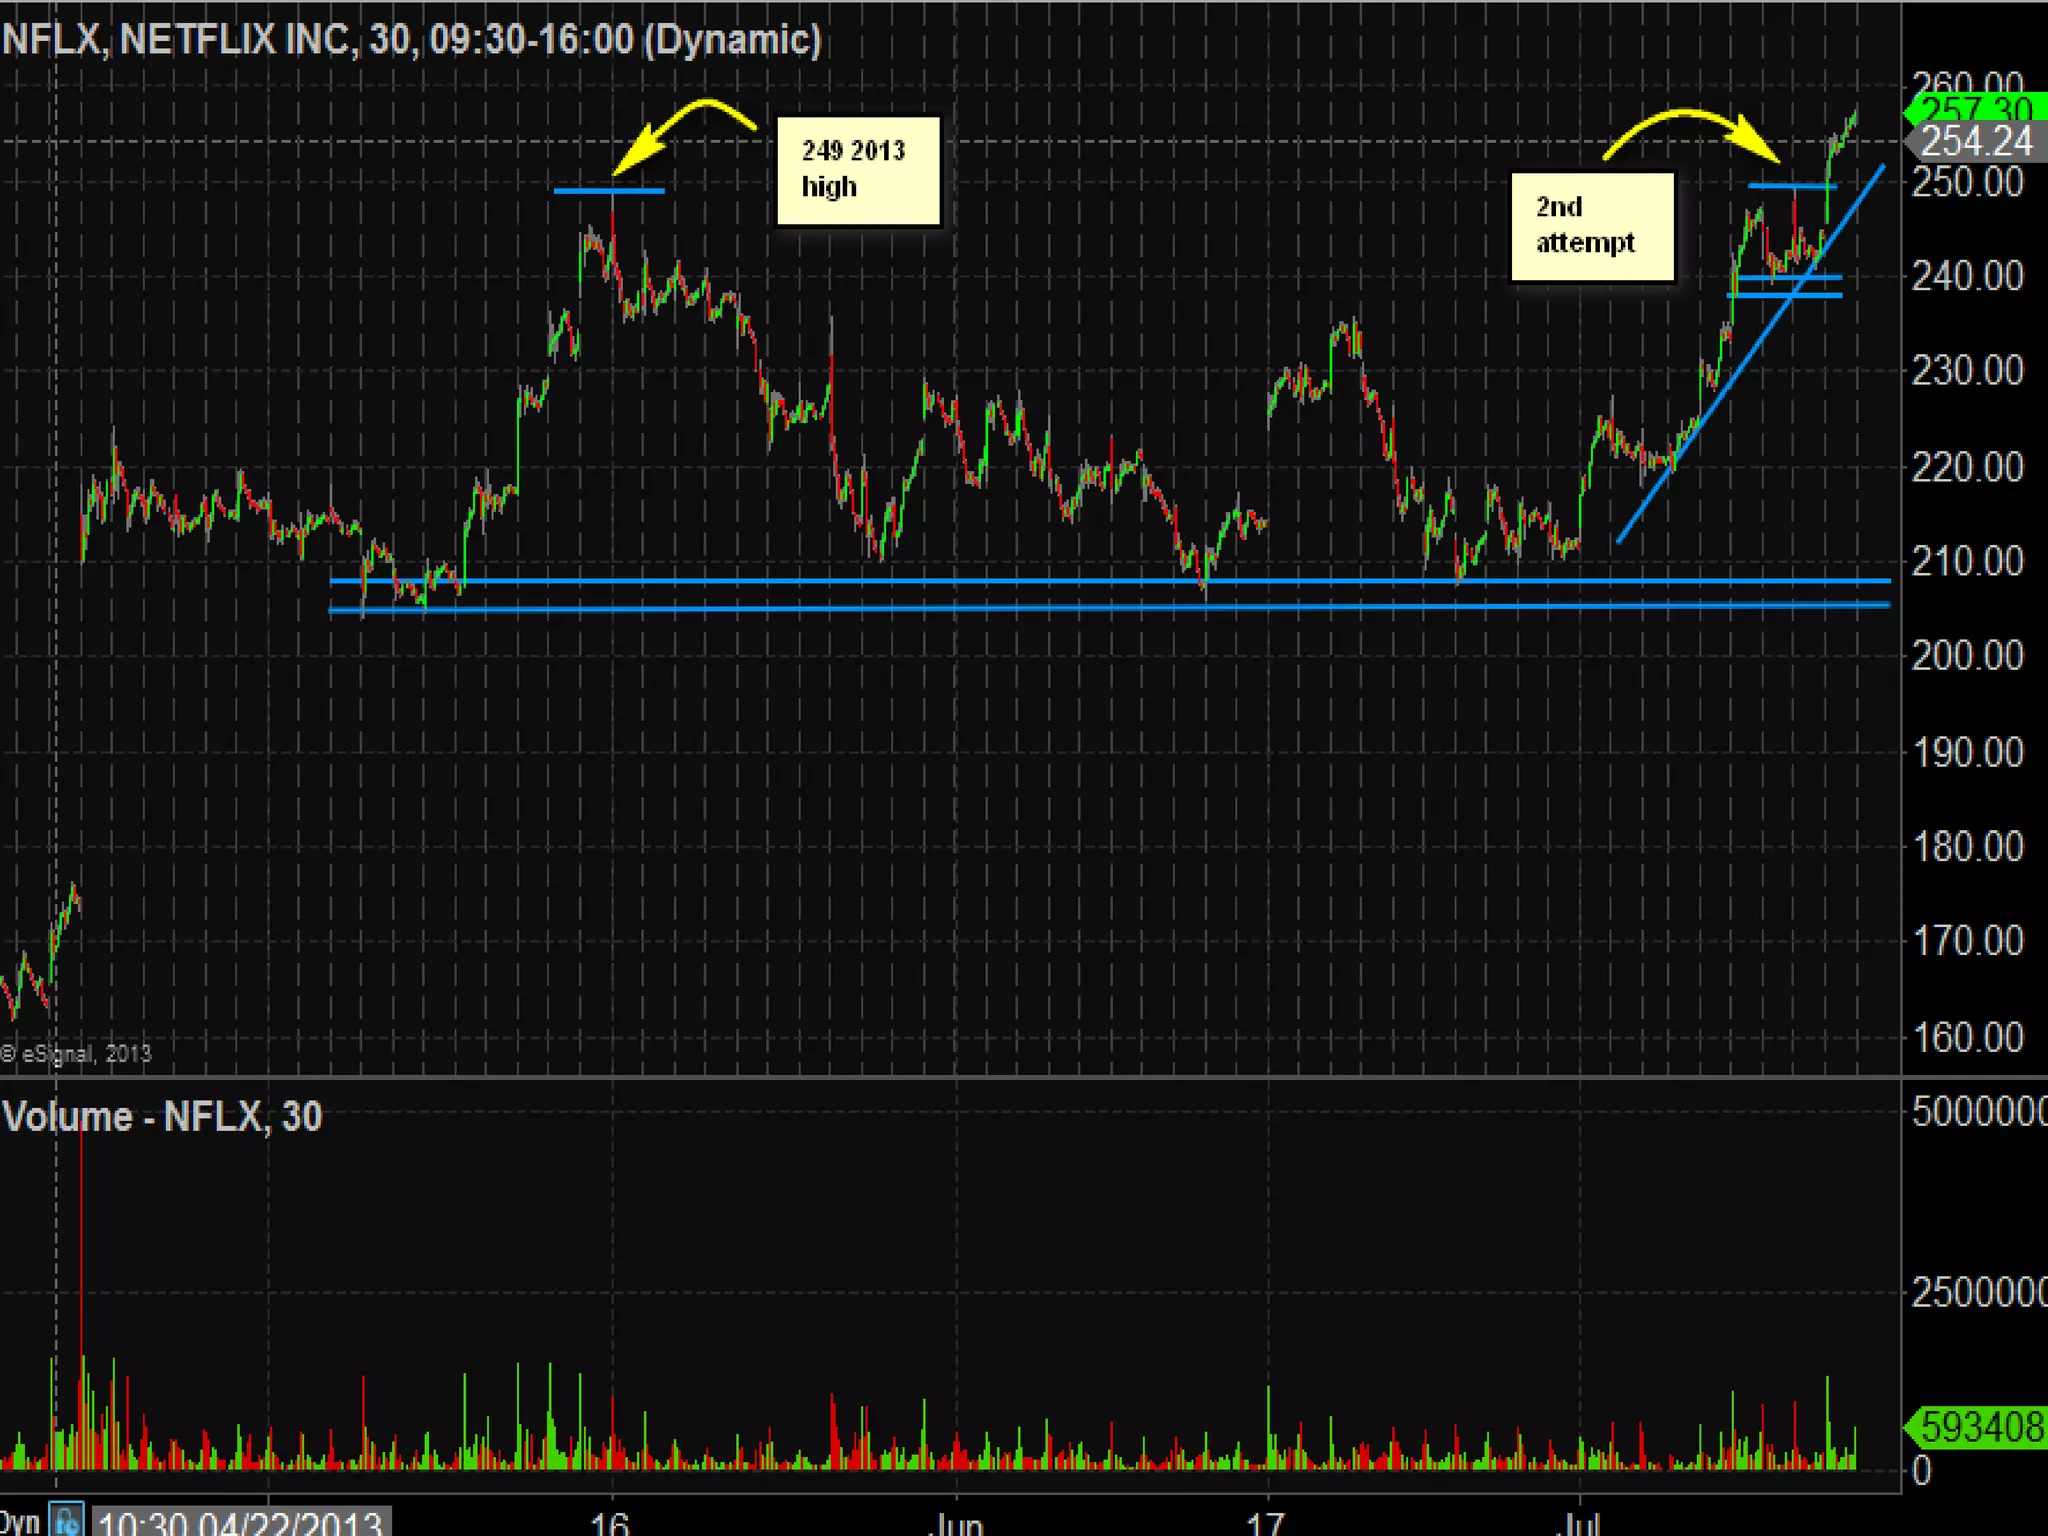The height and width of the screenshot is (1536, 2048).
Task: Click the green 593408 volume marker
Action: [1980, 1426]
